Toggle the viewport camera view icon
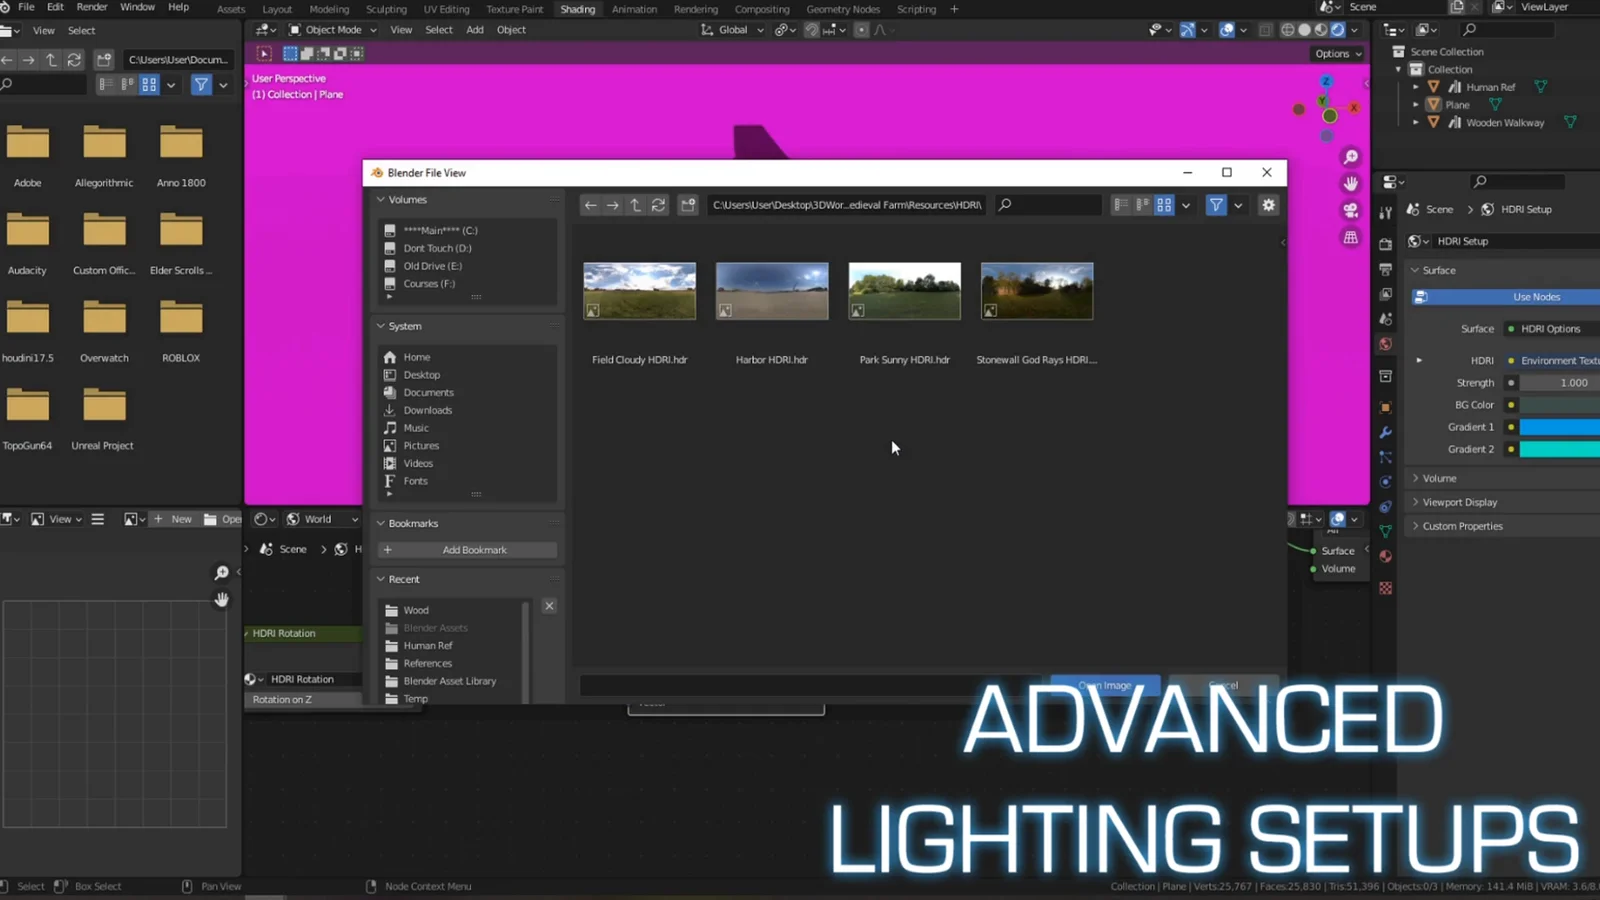 tap(1351, 210)
